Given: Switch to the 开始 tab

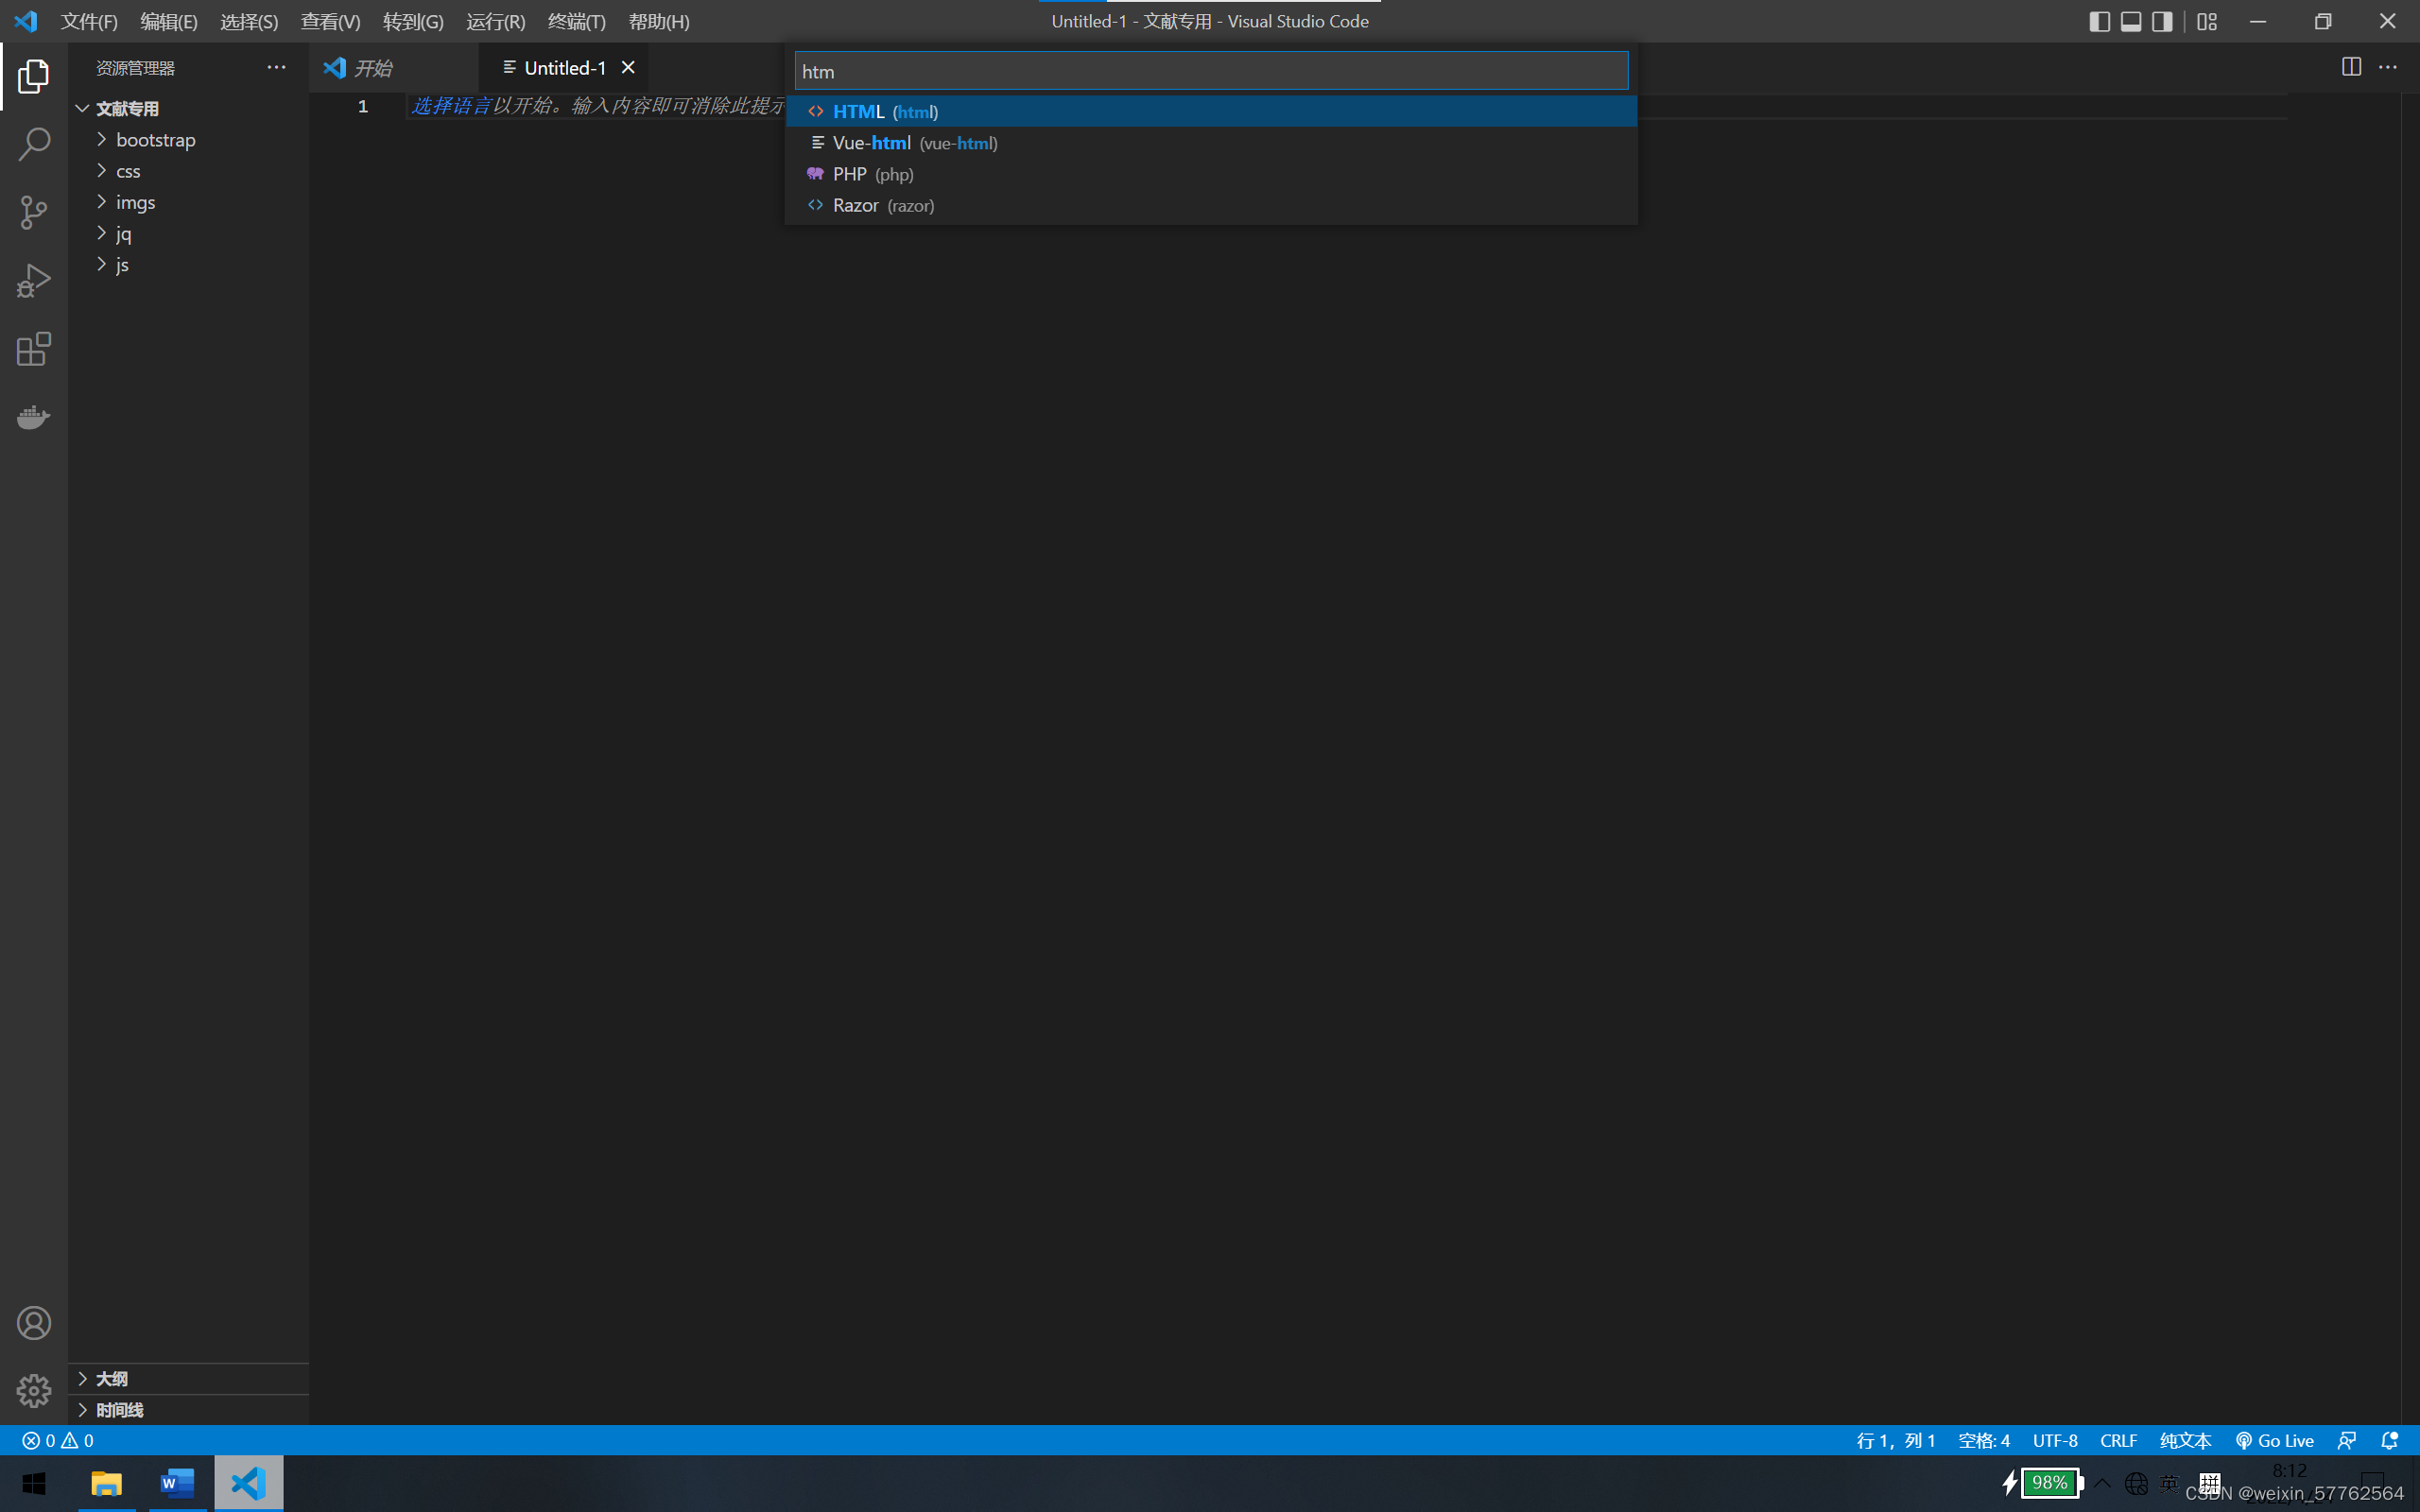Looking at the screenshot, I should (x=373, y=68).
